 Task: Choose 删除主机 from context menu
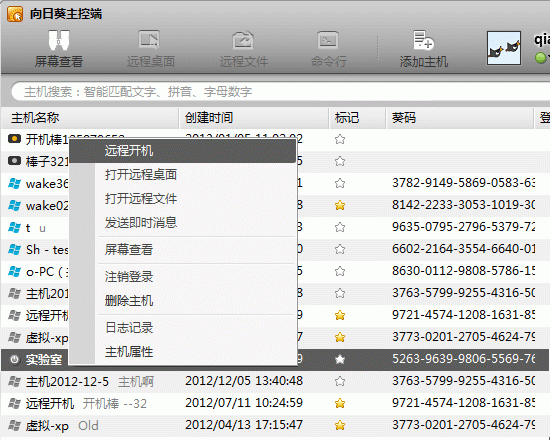[x=183, y=300]
